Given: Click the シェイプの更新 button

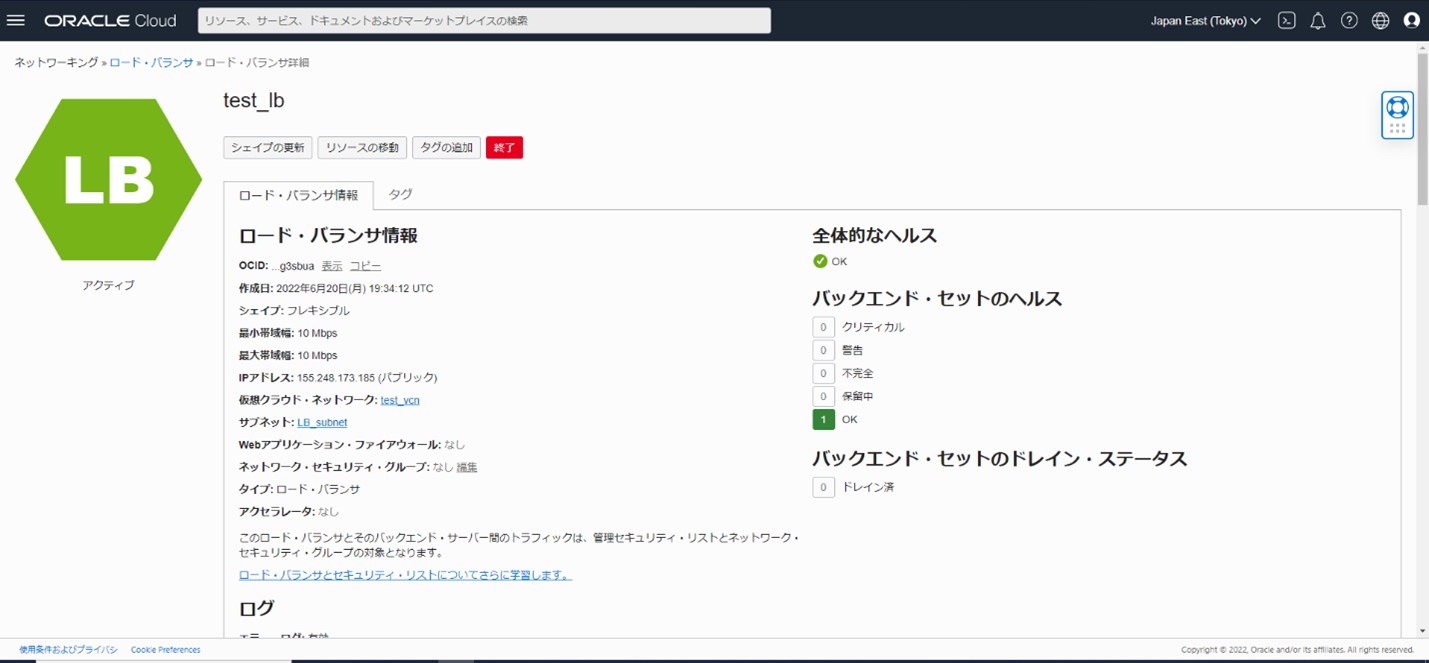Looking at the screenshot, I should coord(267,148).
